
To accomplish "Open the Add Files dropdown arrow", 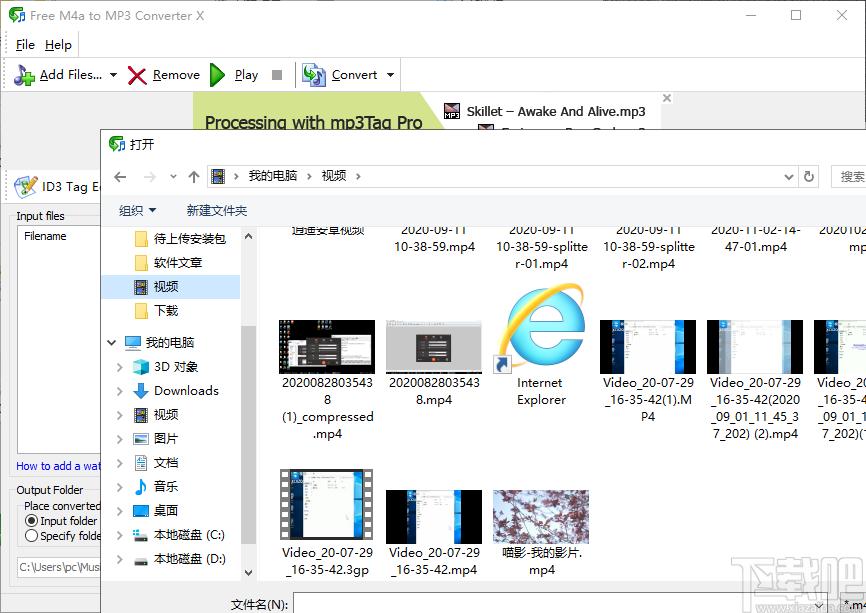I will [113, 75].
